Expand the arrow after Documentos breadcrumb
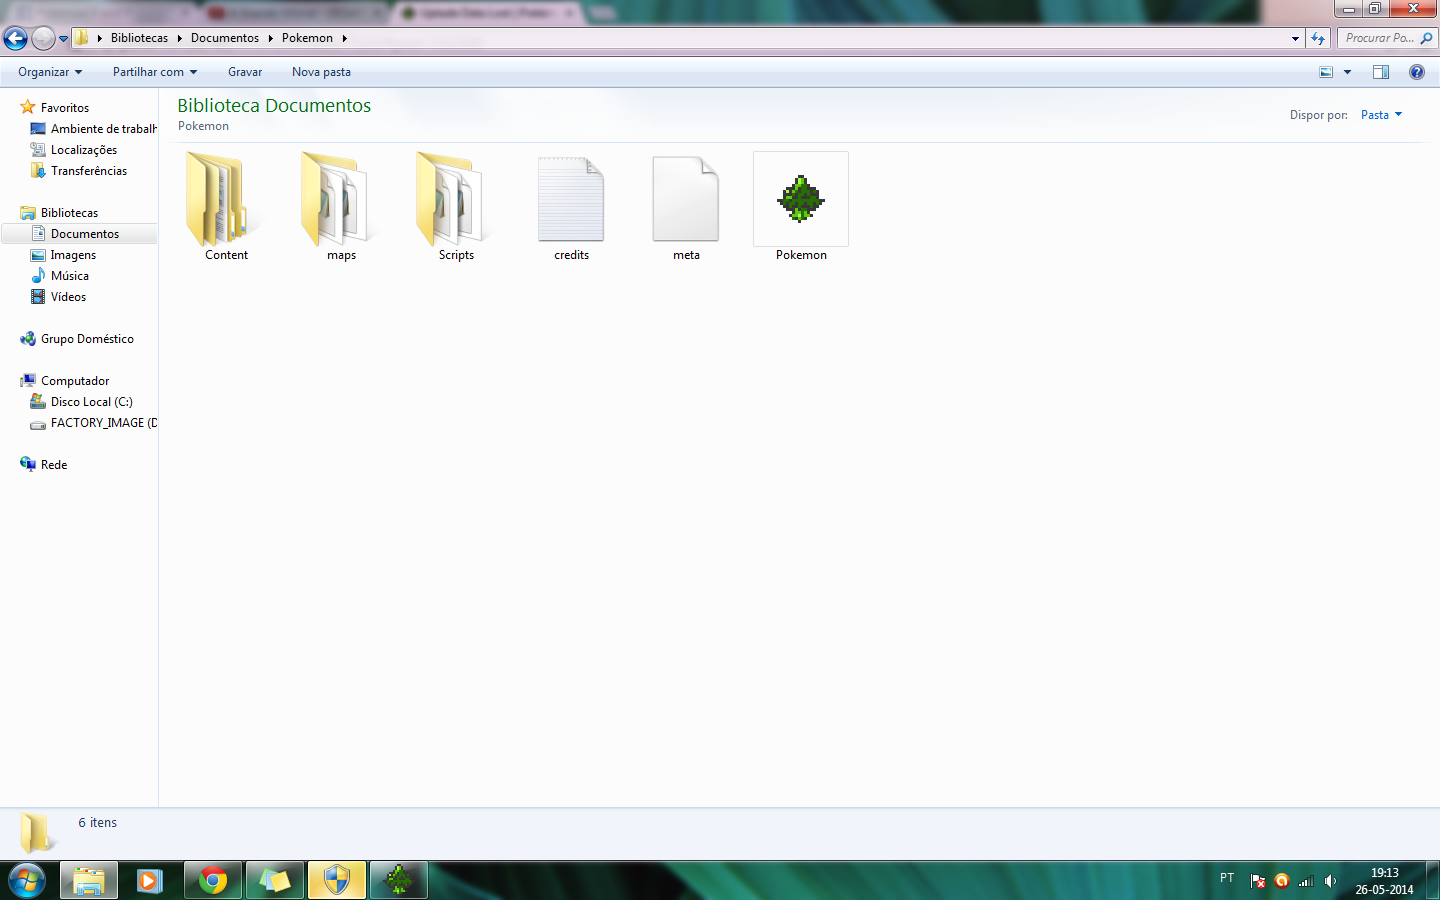Image resolution: width=1443 pixels, height=900 pixels. [x=270, y=38]
